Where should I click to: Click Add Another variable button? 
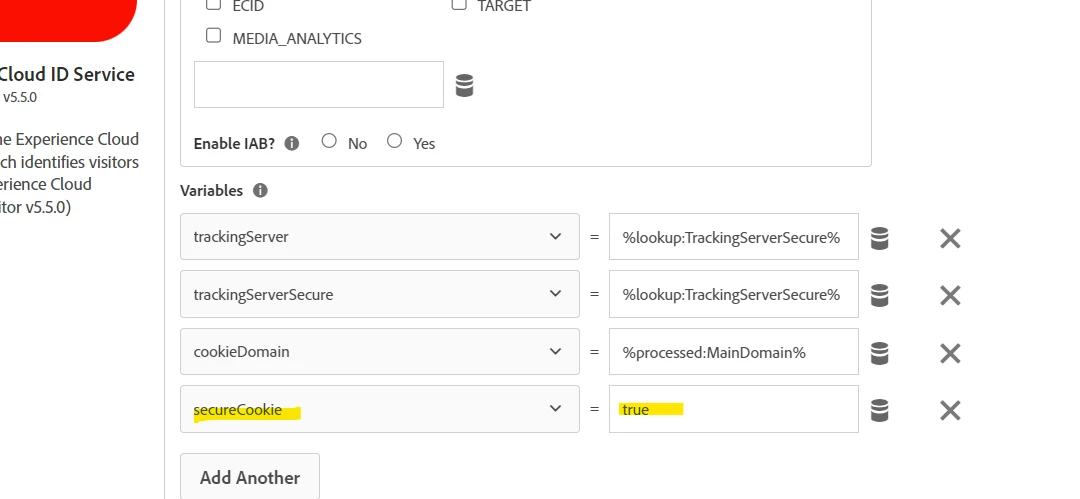[250, 477]
